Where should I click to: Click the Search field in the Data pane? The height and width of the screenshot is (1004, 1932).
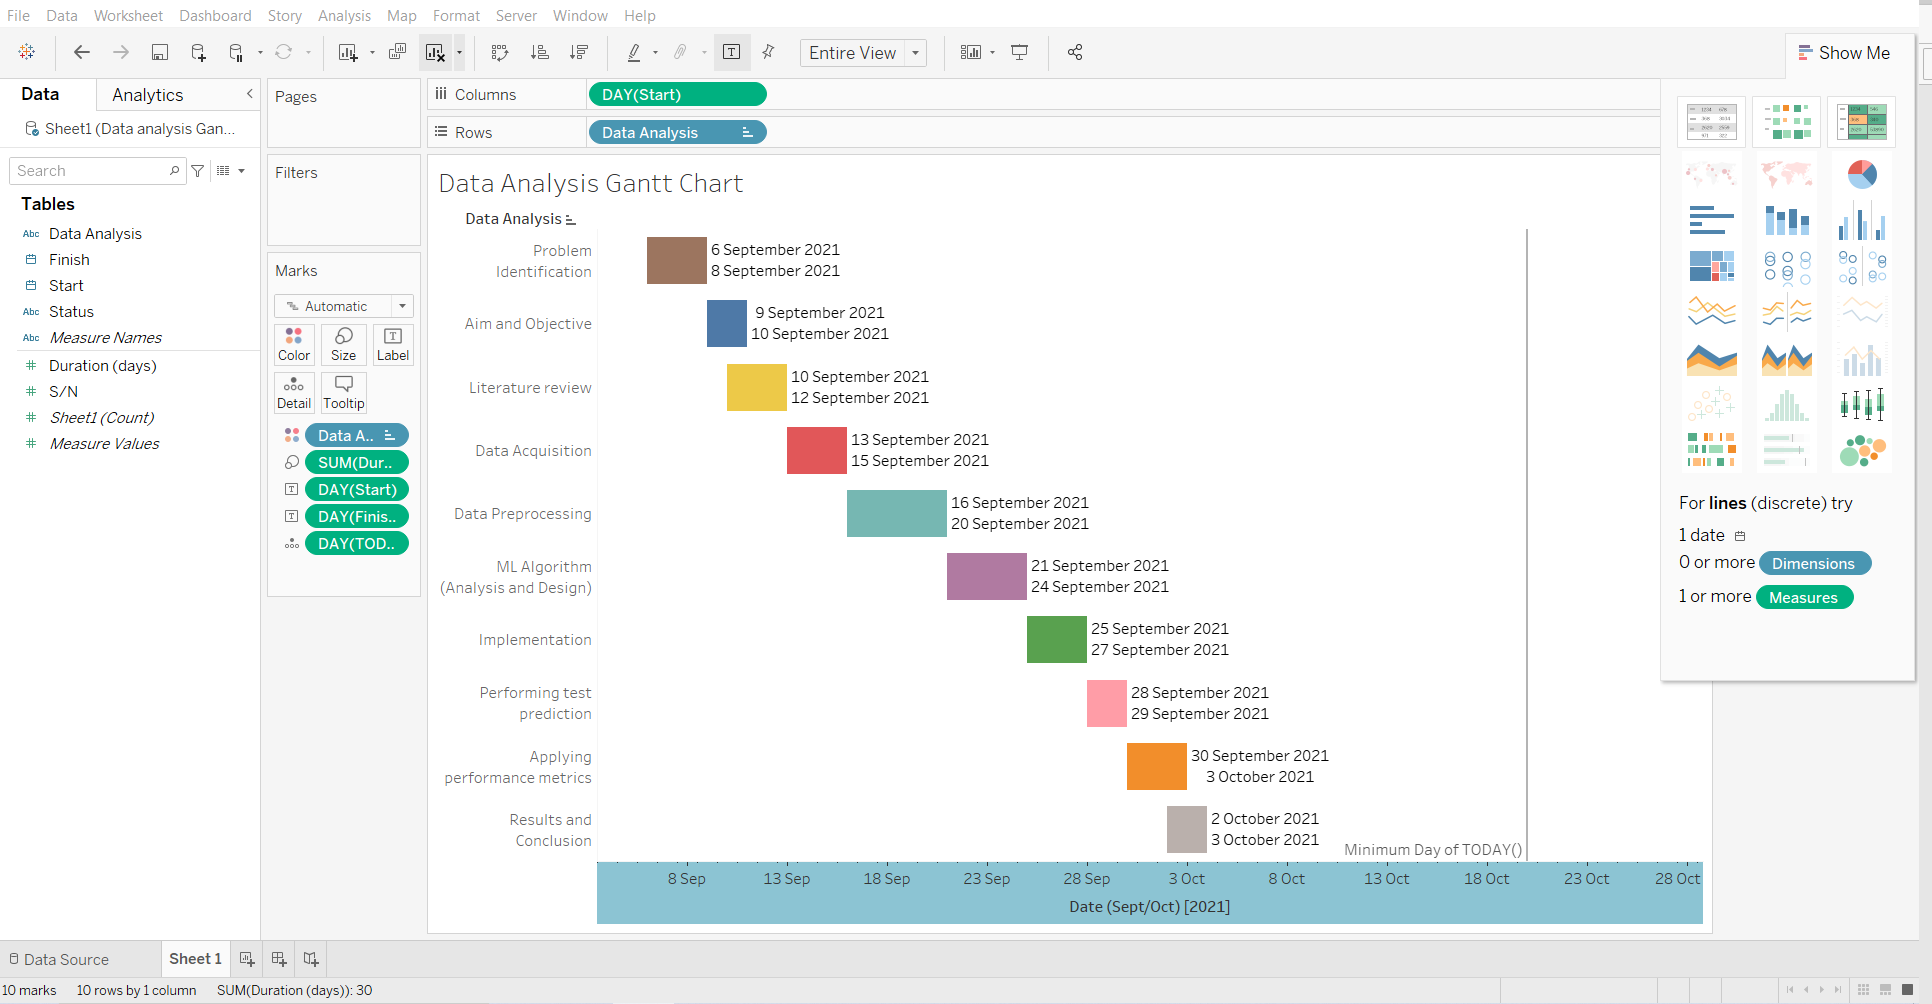click(90, 170)
